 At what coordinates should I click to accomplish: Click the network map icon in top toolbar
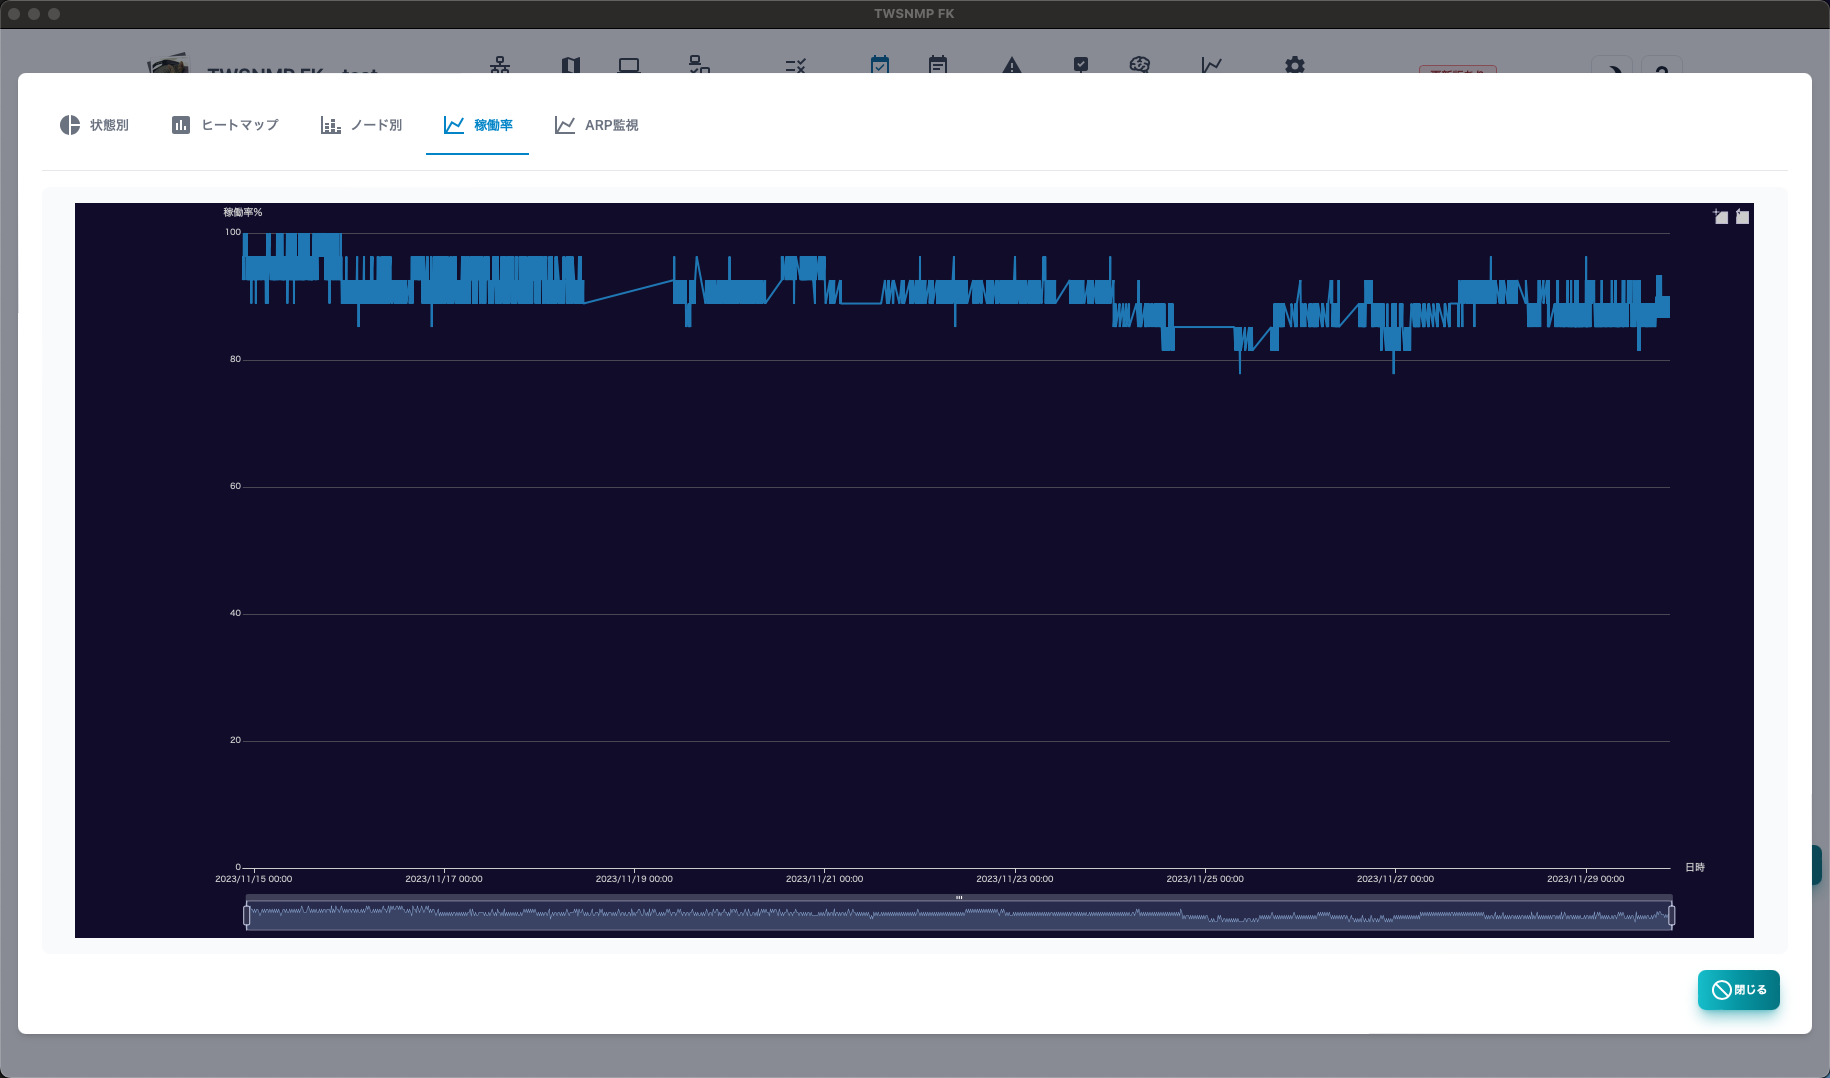click(x=500, y=65)
